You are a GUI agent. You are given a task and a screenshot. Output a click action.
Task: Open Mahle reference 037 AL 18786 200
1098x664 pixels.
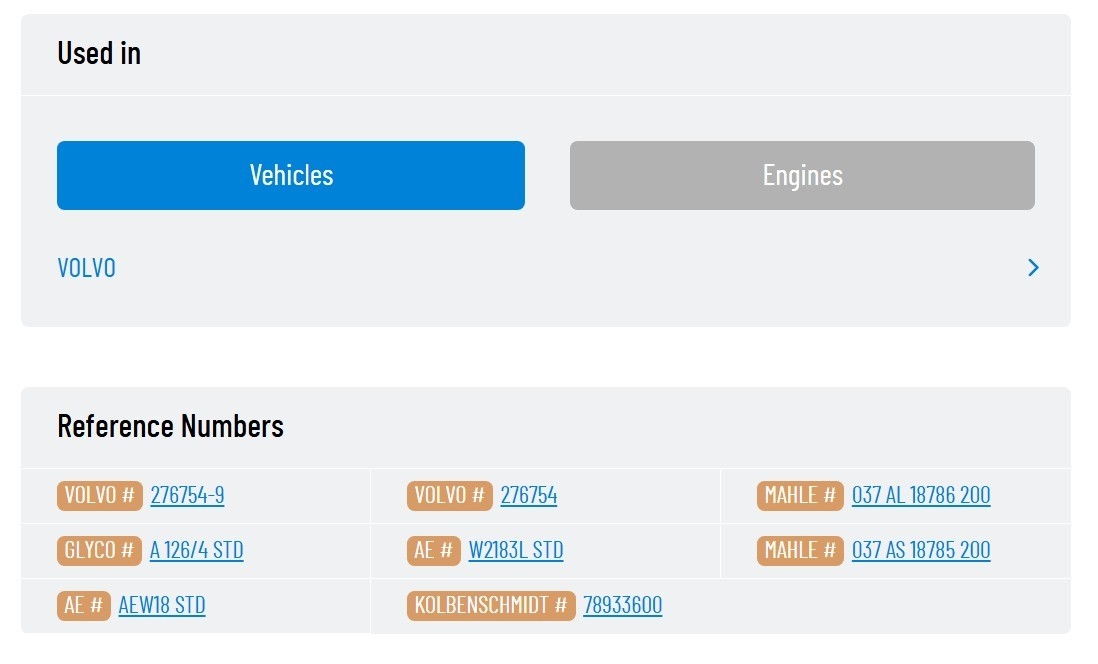point(921,495)
